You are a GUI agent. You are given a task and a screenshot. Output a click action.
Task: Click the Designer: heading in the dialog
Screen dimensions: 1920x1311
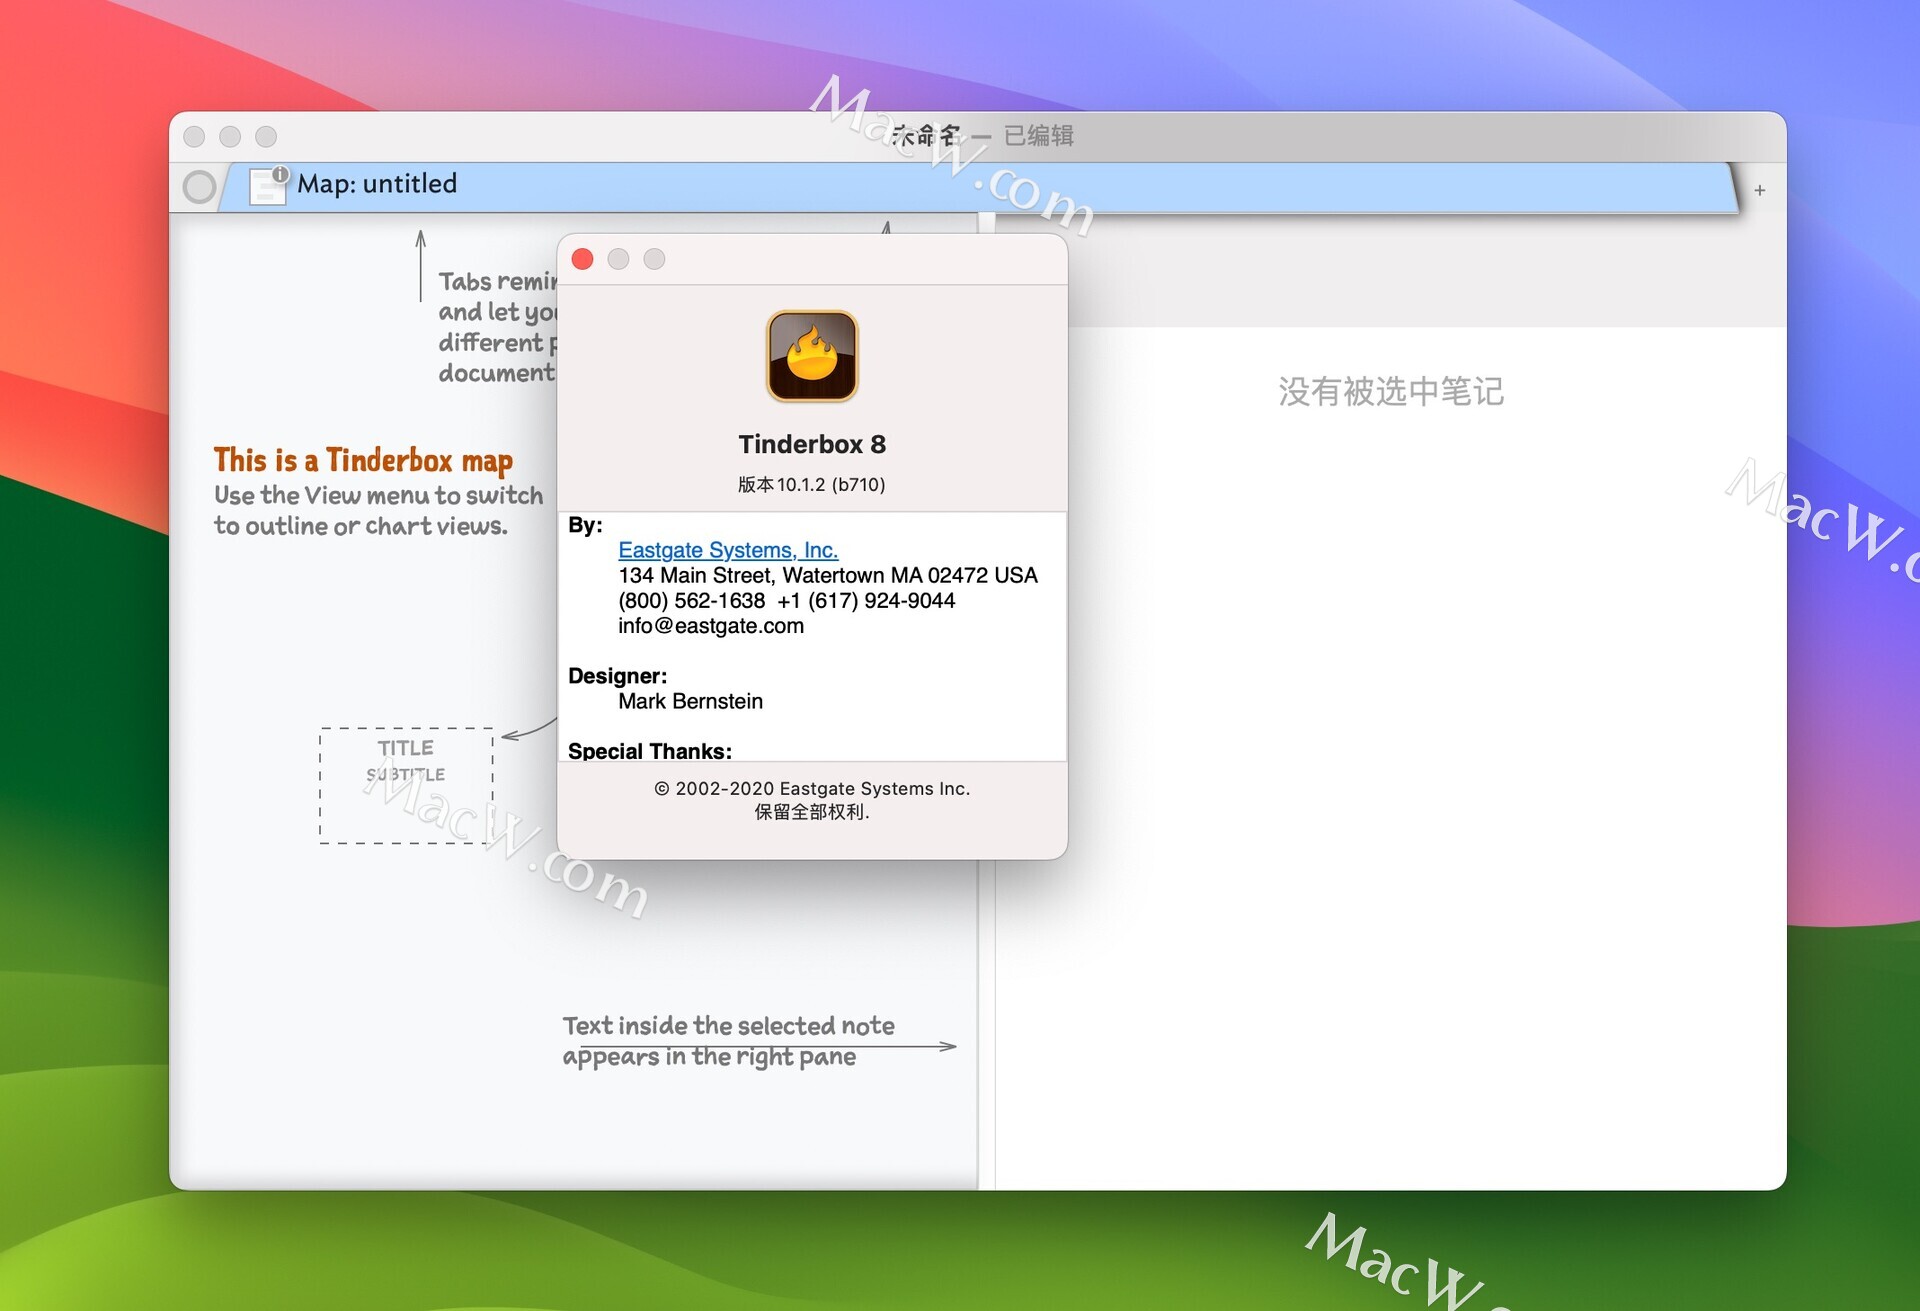click(x=617, y=676)
